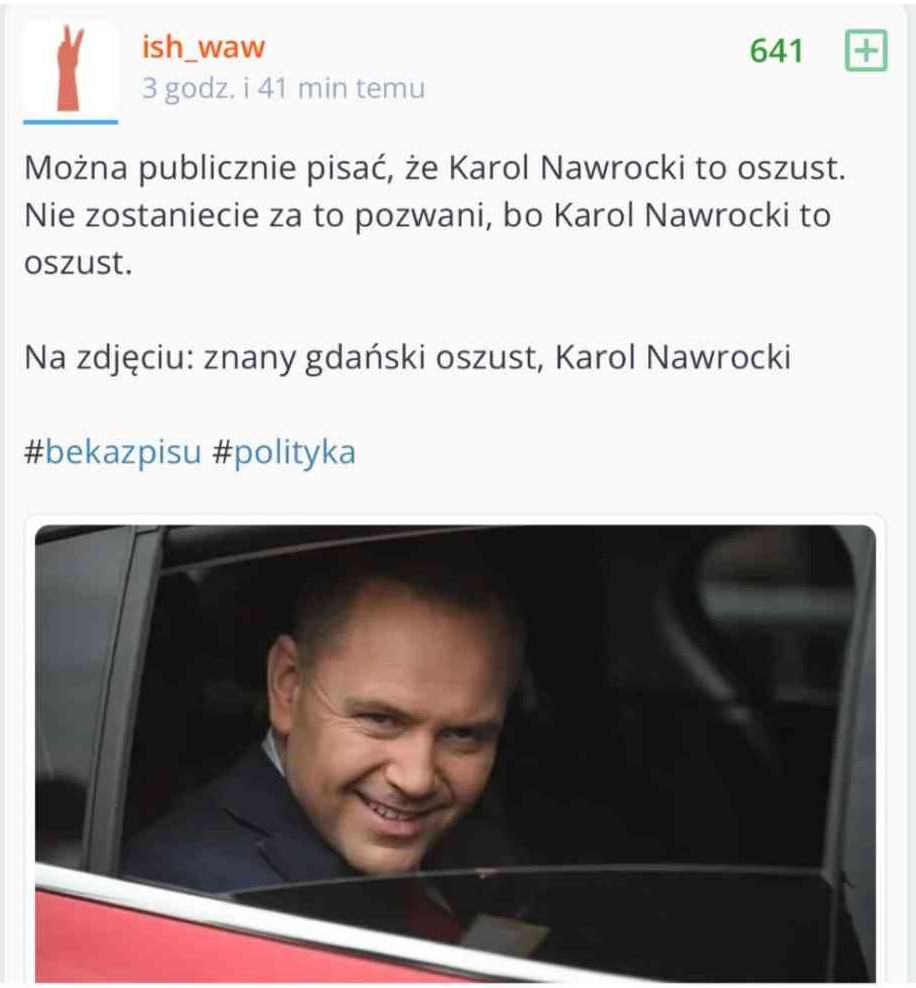Viewport: 916px width, 988px height.
Task: Click the caption line 'Na zdjęciu: znany gdański oszust'
Action: (x=407, y=358)
